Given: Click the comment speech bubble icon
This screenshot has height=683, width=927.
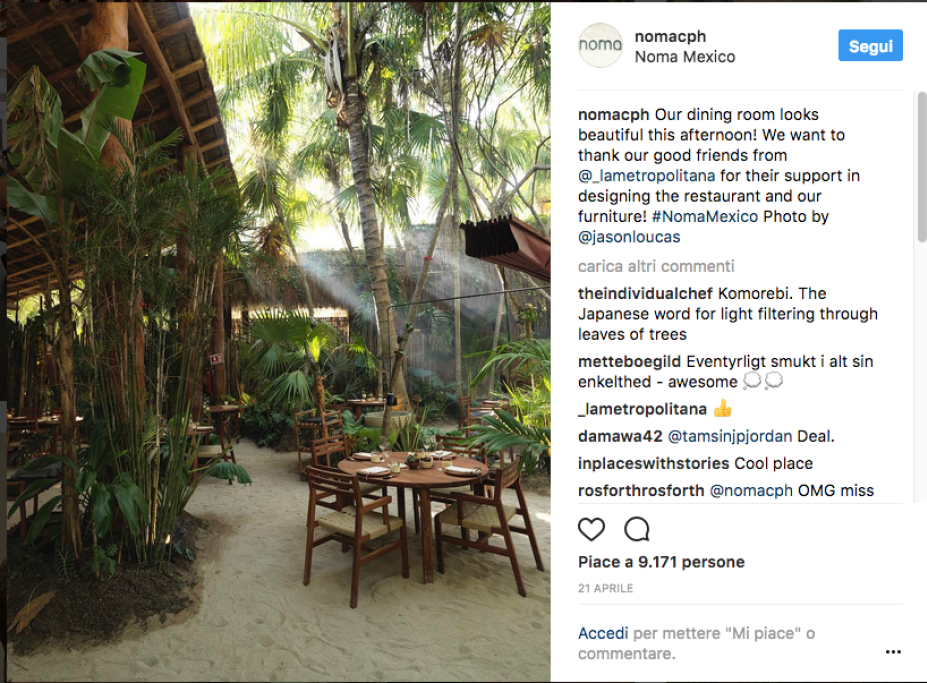Looking at the screenshot, I should click(637, 529).
